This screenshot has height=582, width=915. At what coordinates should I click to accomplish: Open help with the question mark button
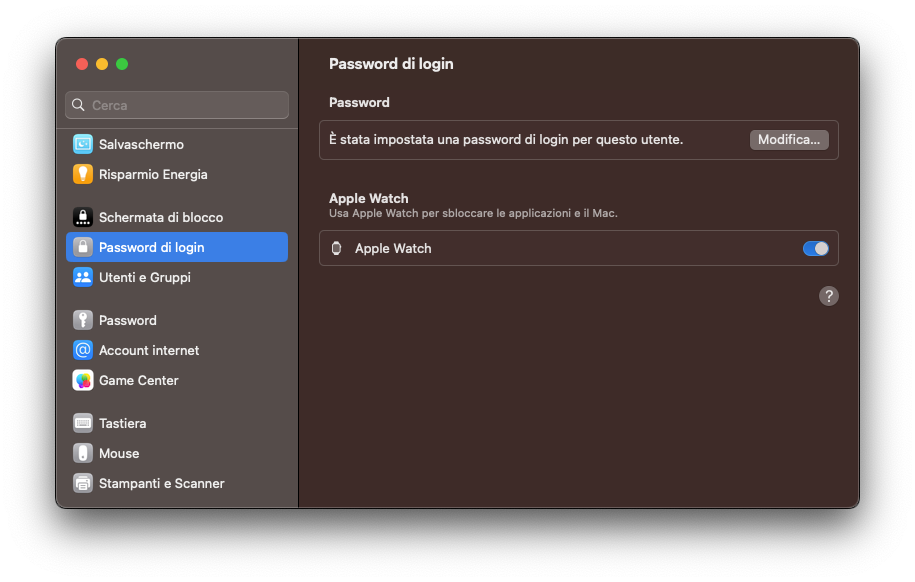click(828, 296)
